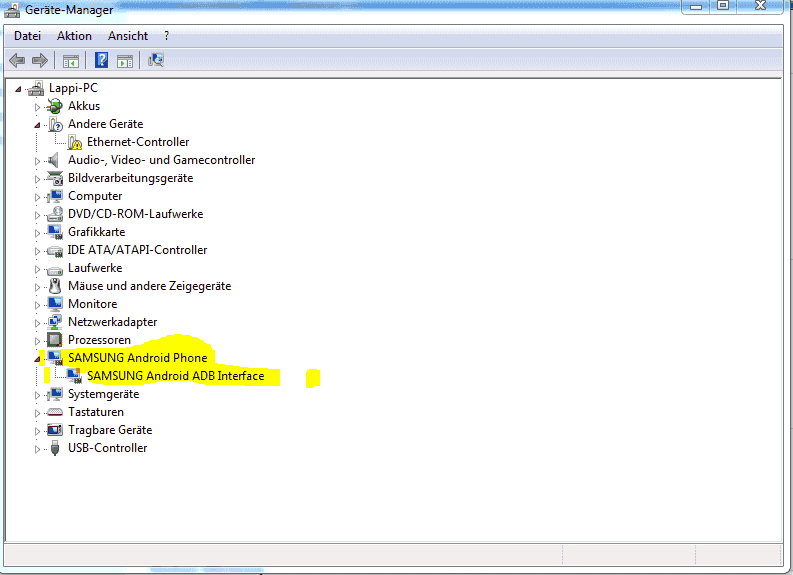
Task: Click the DVD/CD-ROM drive icon
Action: (x=55, y=214)
